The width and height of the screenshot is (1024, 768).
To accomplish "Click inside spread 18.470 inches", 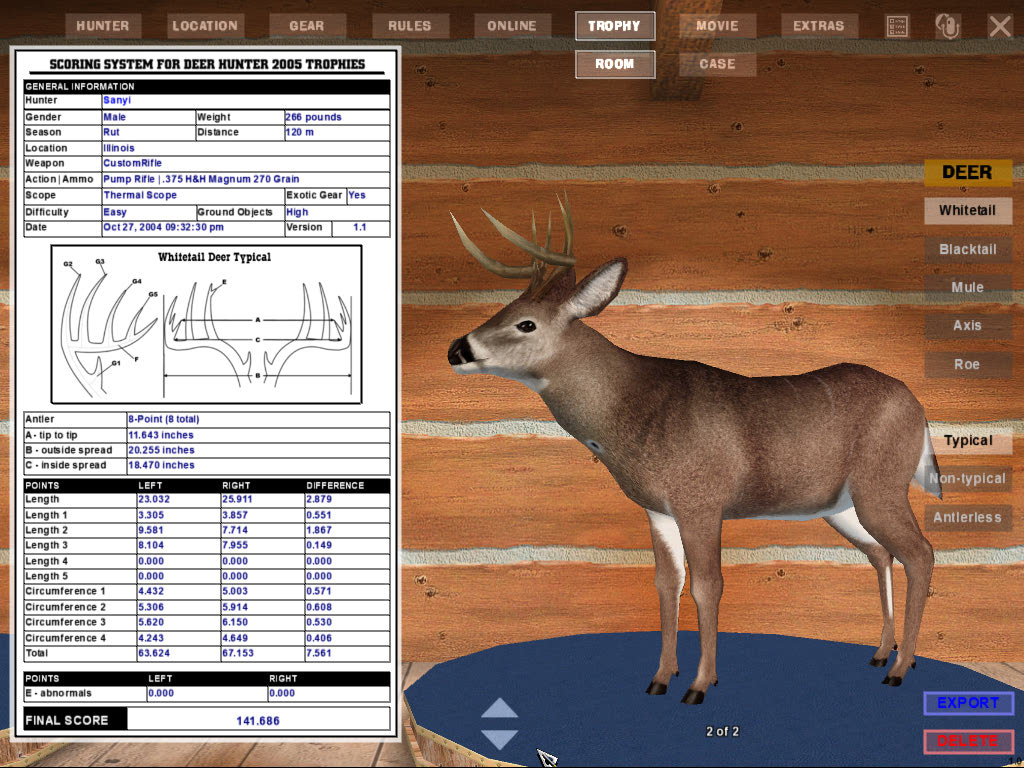I will [x=161, y=465].
